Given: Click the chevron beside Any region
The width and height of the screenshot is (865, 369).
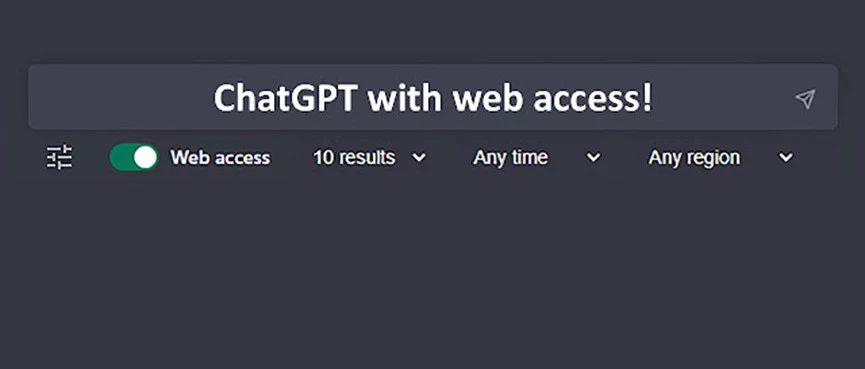Looking at the screenshot, I should click(786, 158).
